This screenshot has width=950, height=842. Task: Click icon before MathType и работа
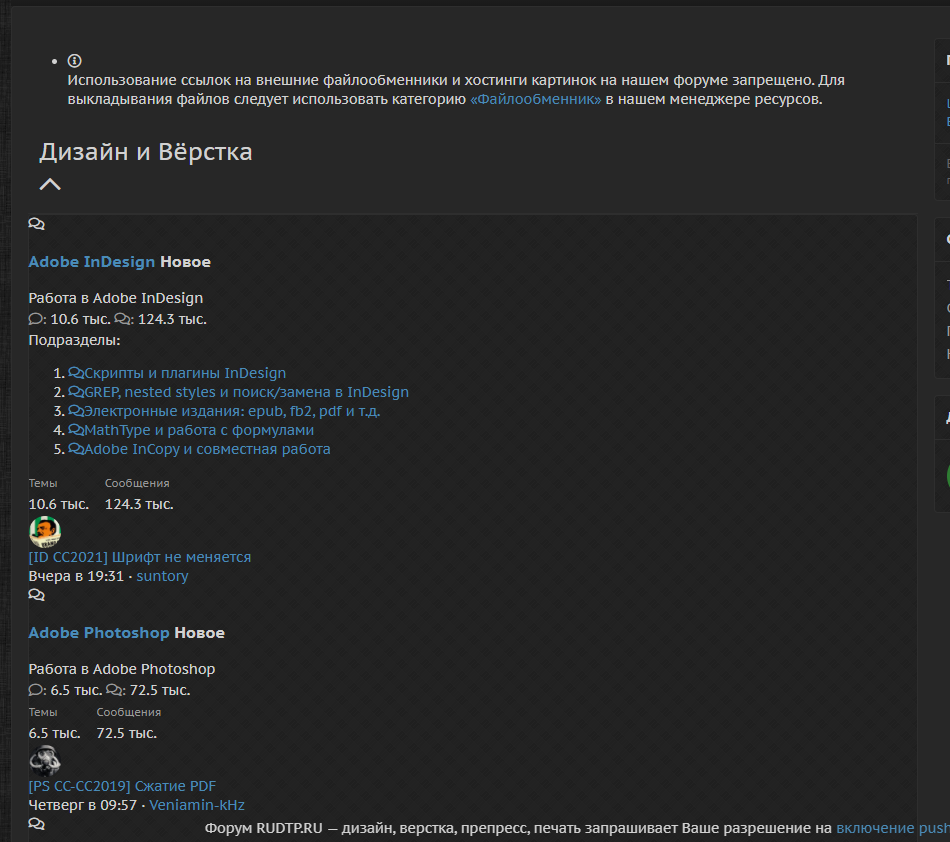click(x=76, y=429)
